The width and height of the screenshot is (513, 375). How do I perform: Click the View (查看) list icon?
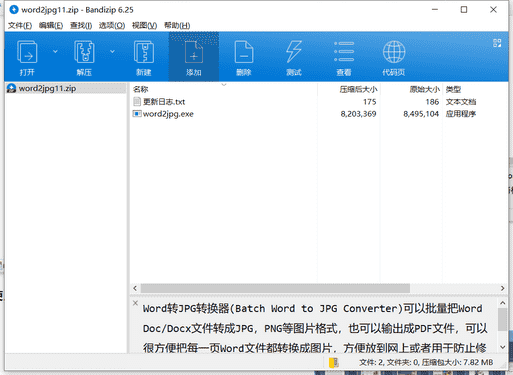point(344,52)
